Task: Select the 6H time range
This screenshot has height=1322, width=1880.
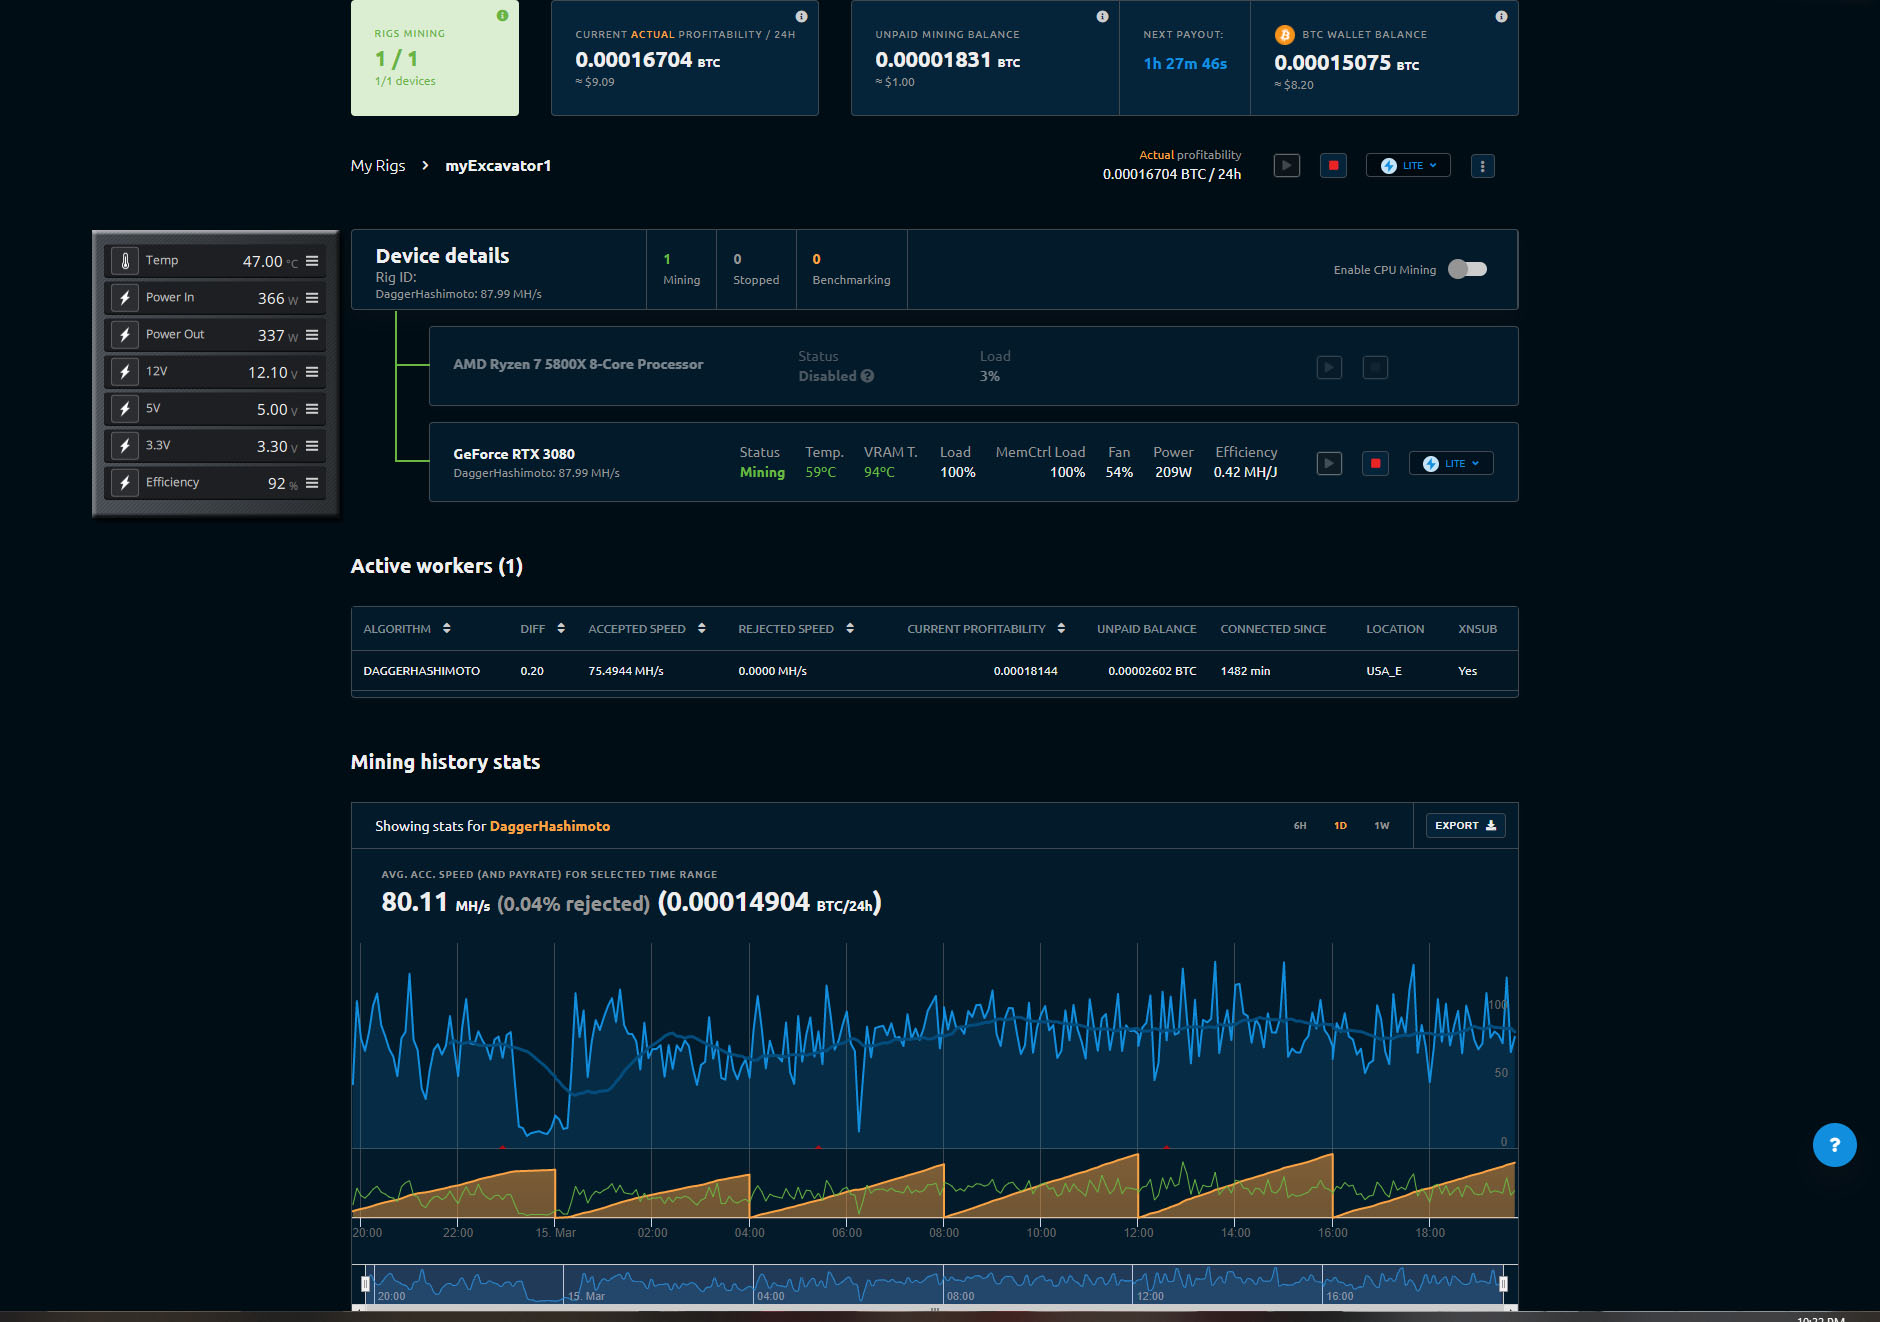Action: (x=1300, y=826)
